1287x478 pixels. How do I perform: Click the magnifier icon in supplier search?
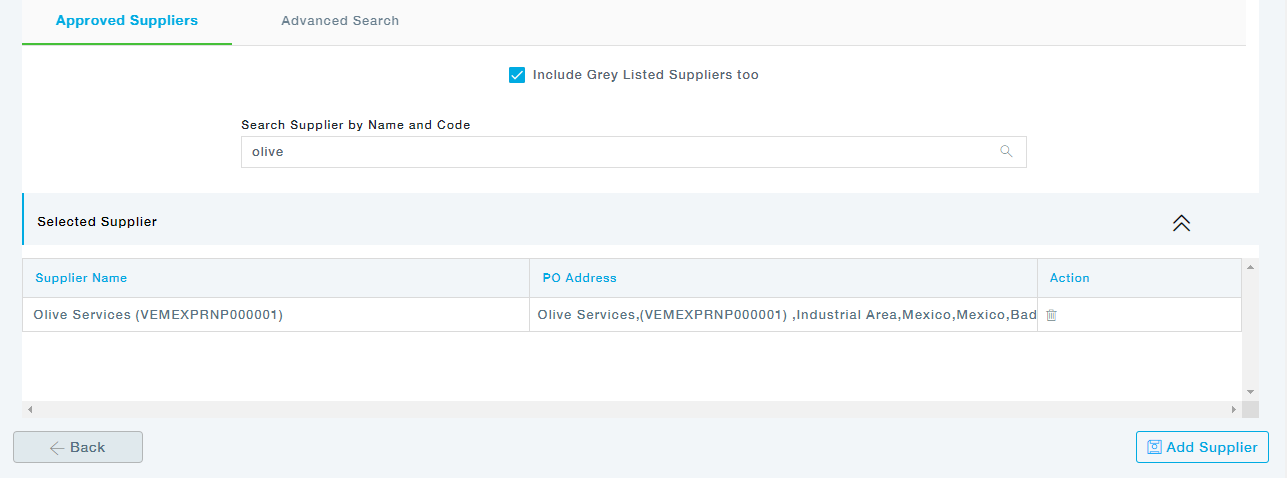click(x=1006, y=152)
